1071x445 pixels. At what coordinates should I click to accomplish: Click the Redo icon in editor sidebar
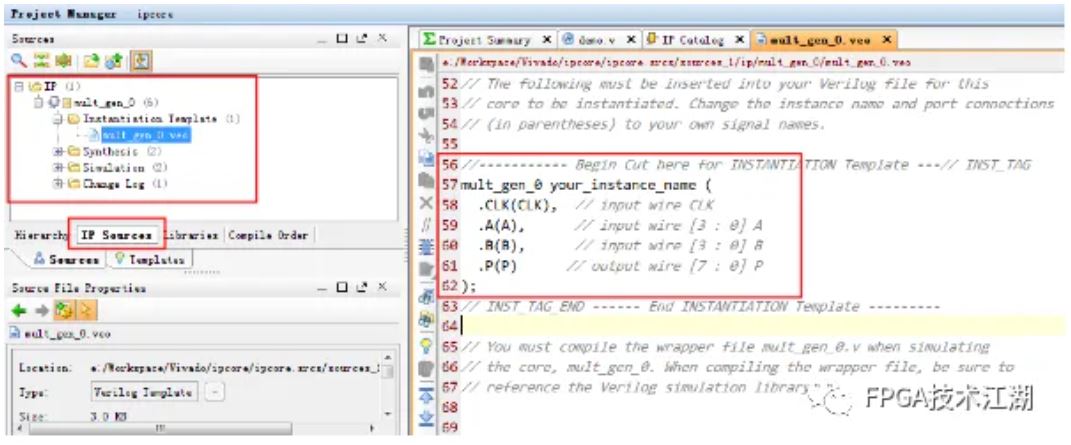(x=427, y=112)
